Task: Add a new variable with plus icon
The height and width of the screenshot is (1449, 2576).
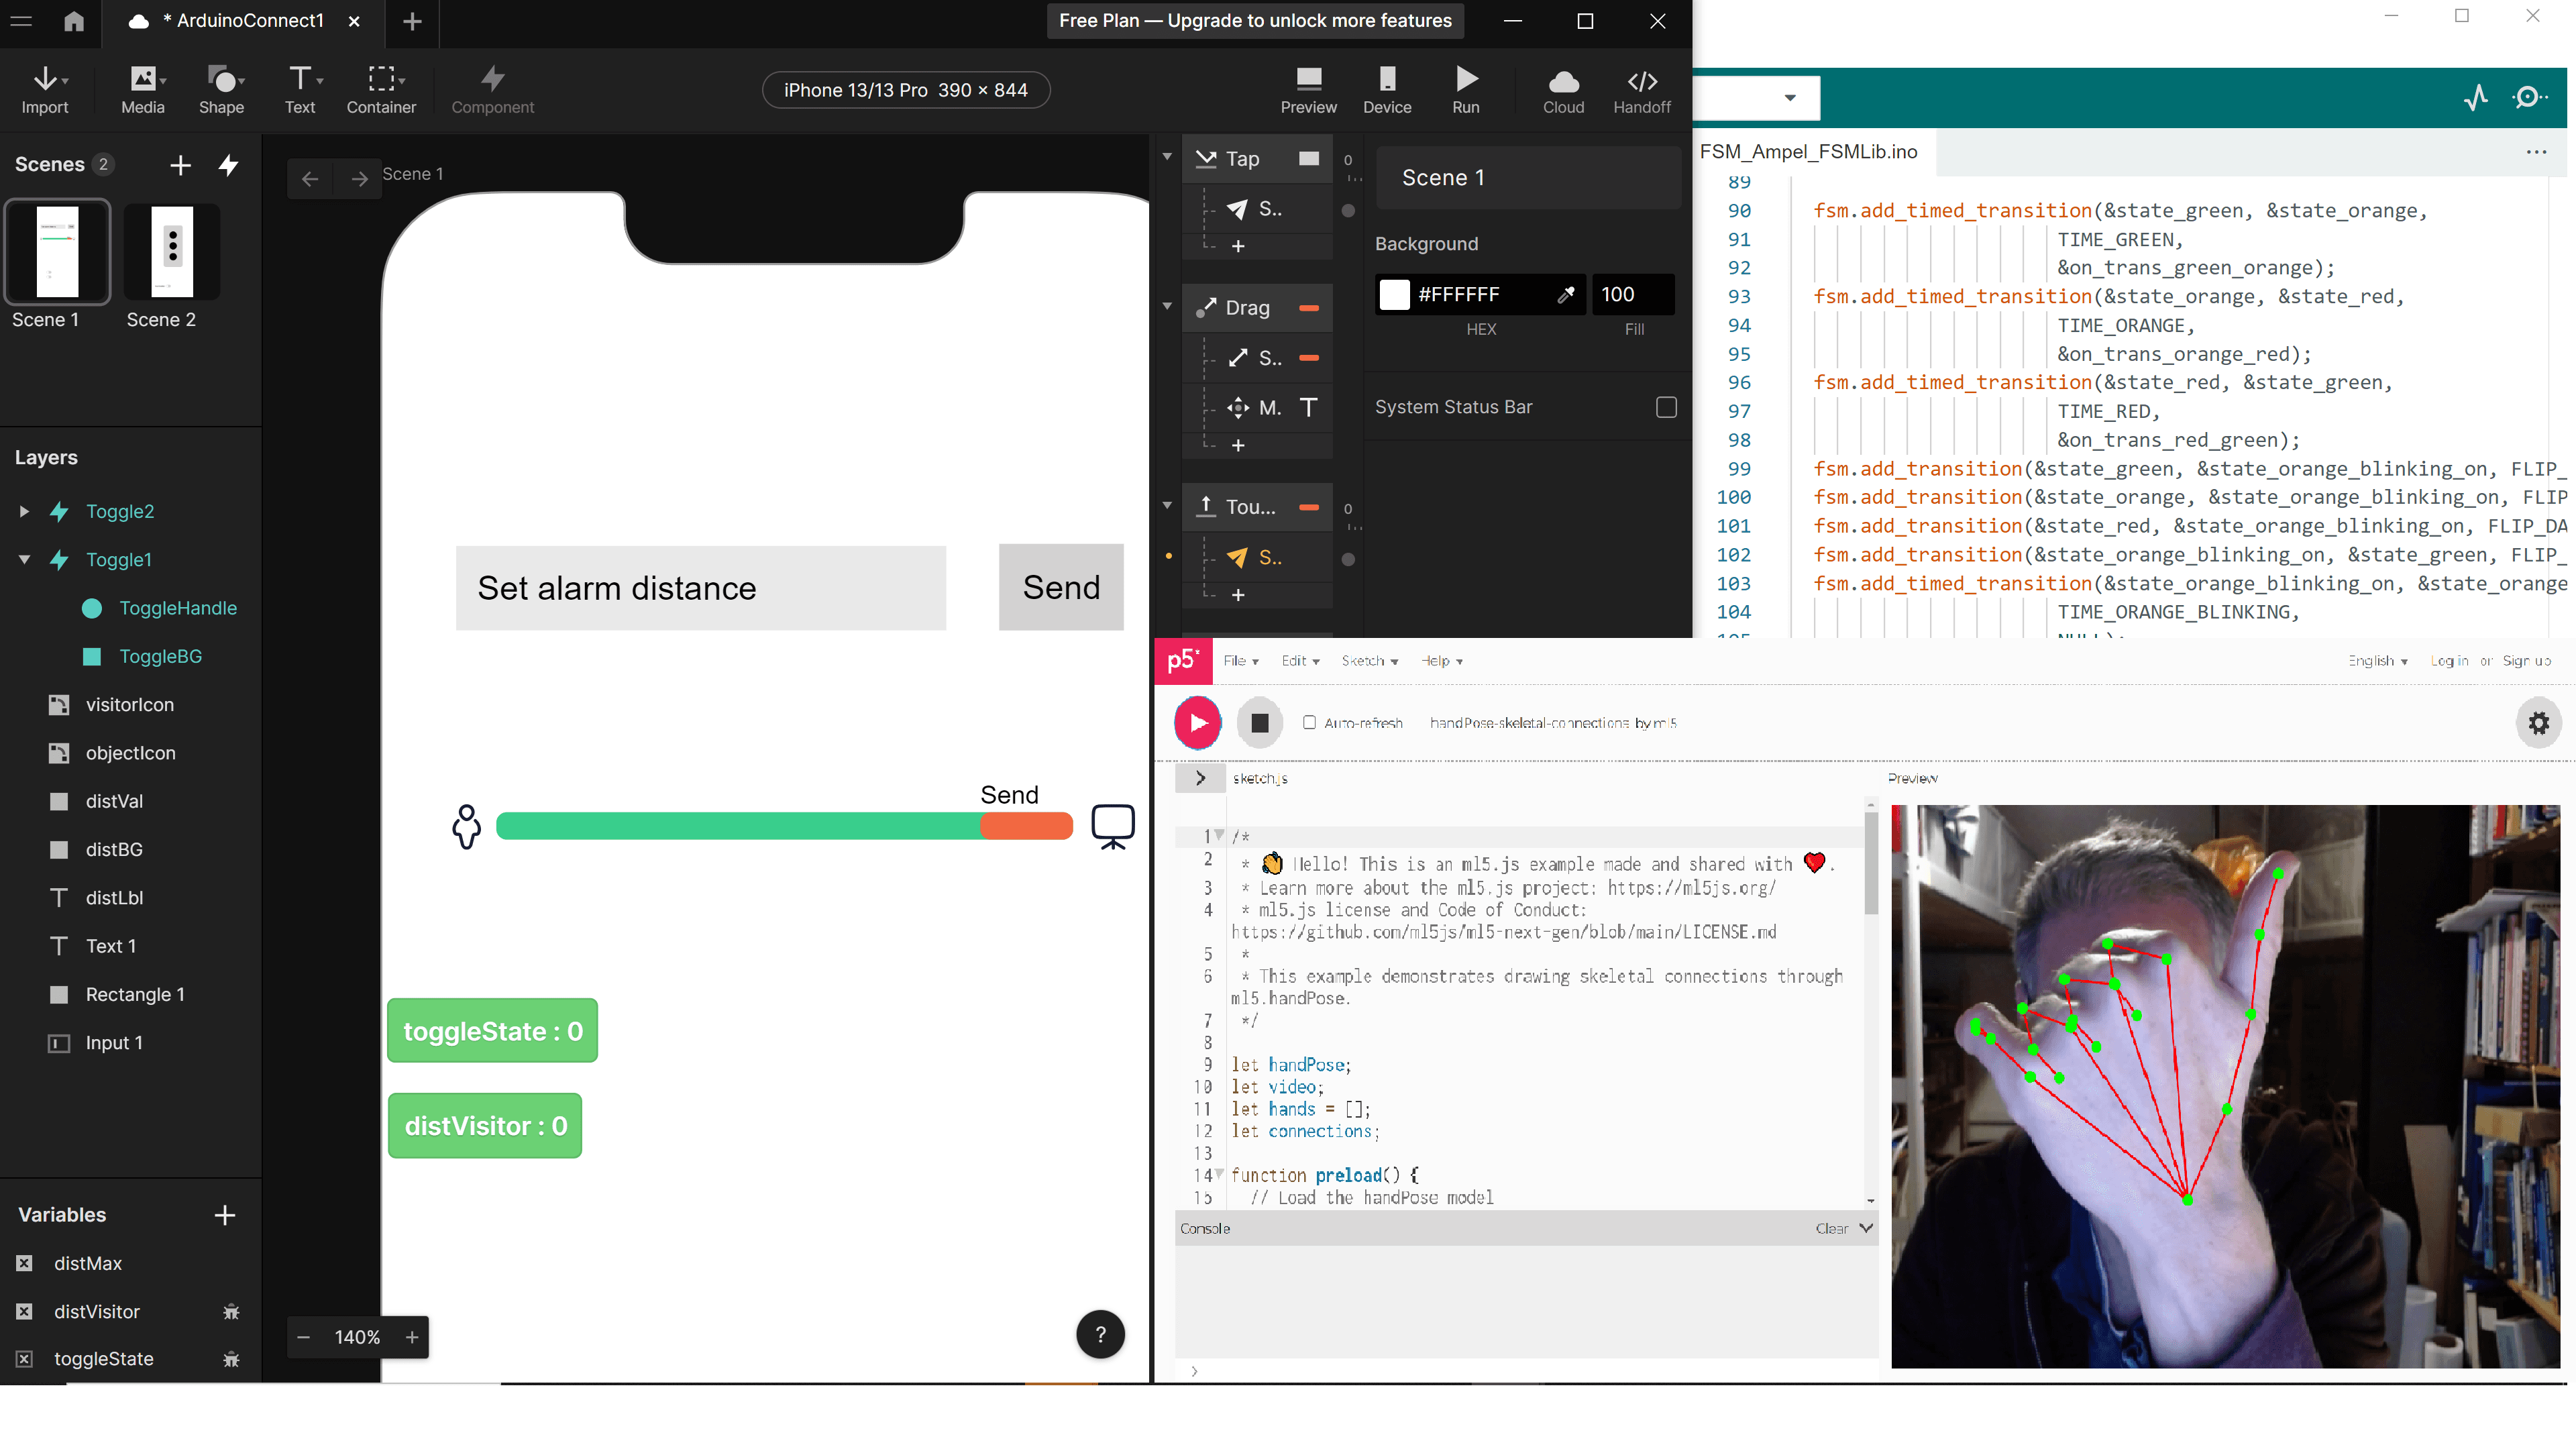Action: 225,1215
